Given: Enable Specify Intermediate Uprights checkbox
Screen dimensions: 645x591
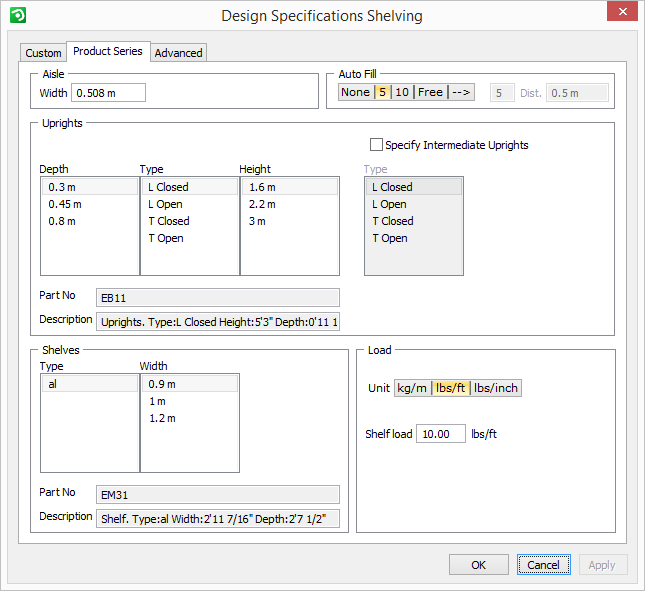Looking at the screenshot, I should pos(377,145).
